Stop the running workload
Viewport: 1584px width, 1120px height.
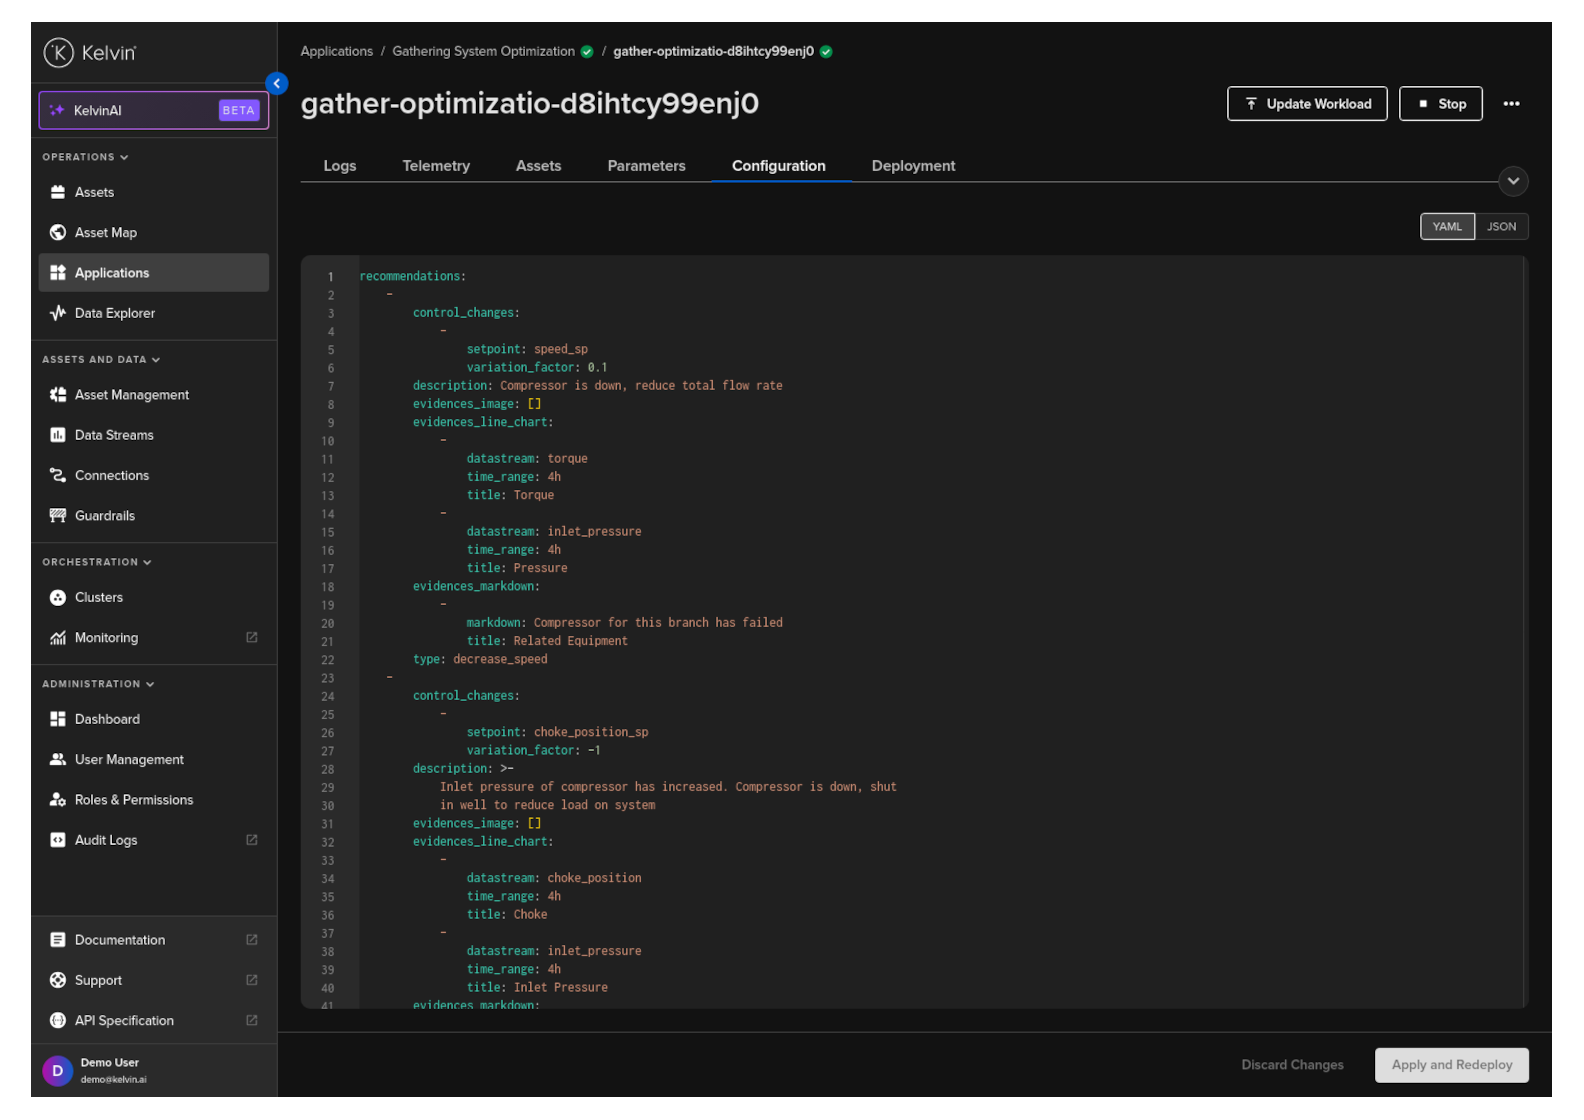[x=1440, y=104]
